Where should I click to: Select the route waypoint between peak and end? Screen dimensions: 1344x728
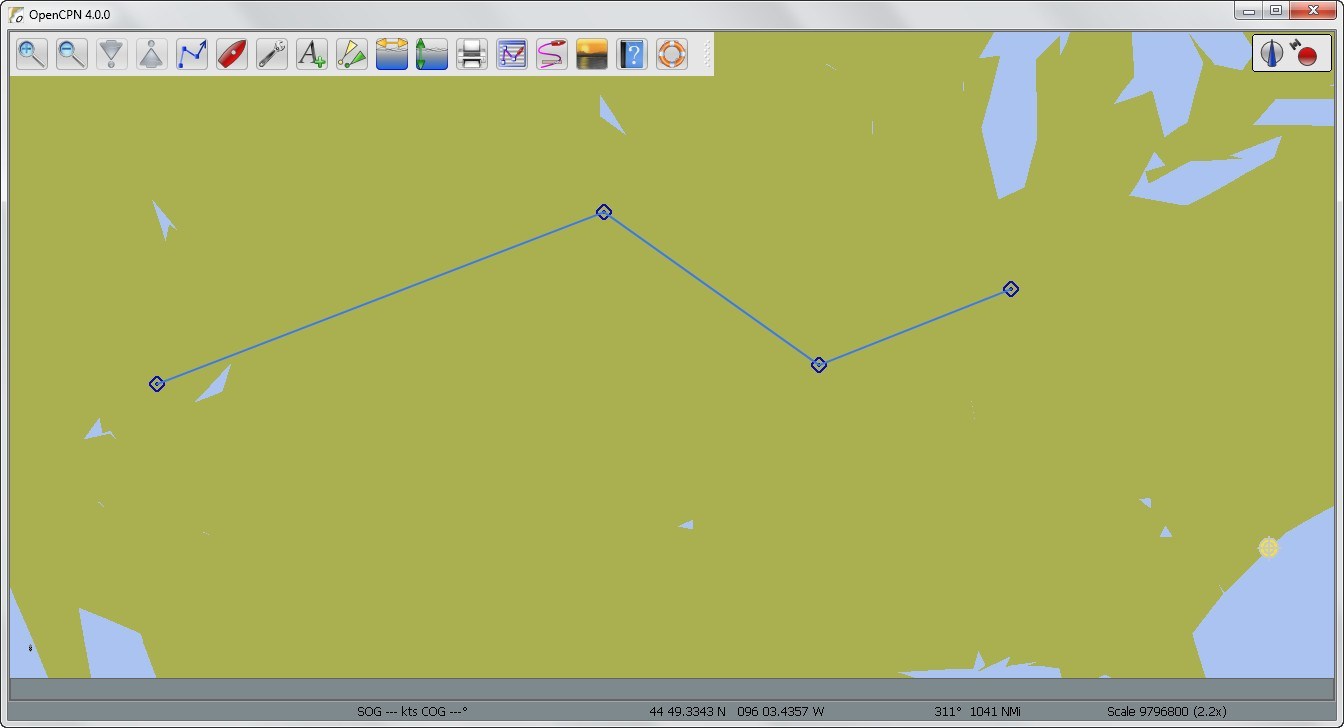[x=819, y=365]
